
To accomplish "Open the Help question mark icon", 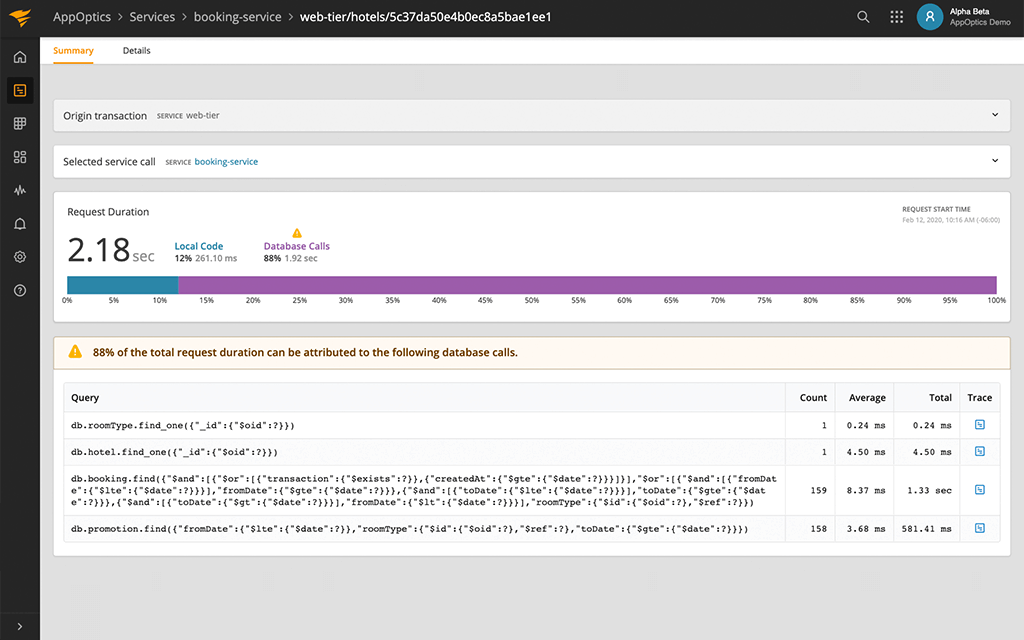I will coord(20,291).
